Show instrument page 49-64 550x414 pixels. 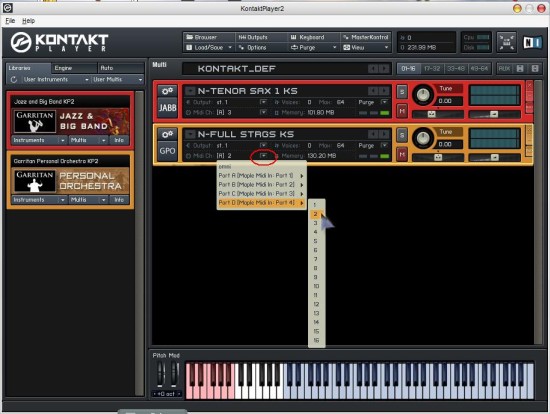tap(479, 69)
